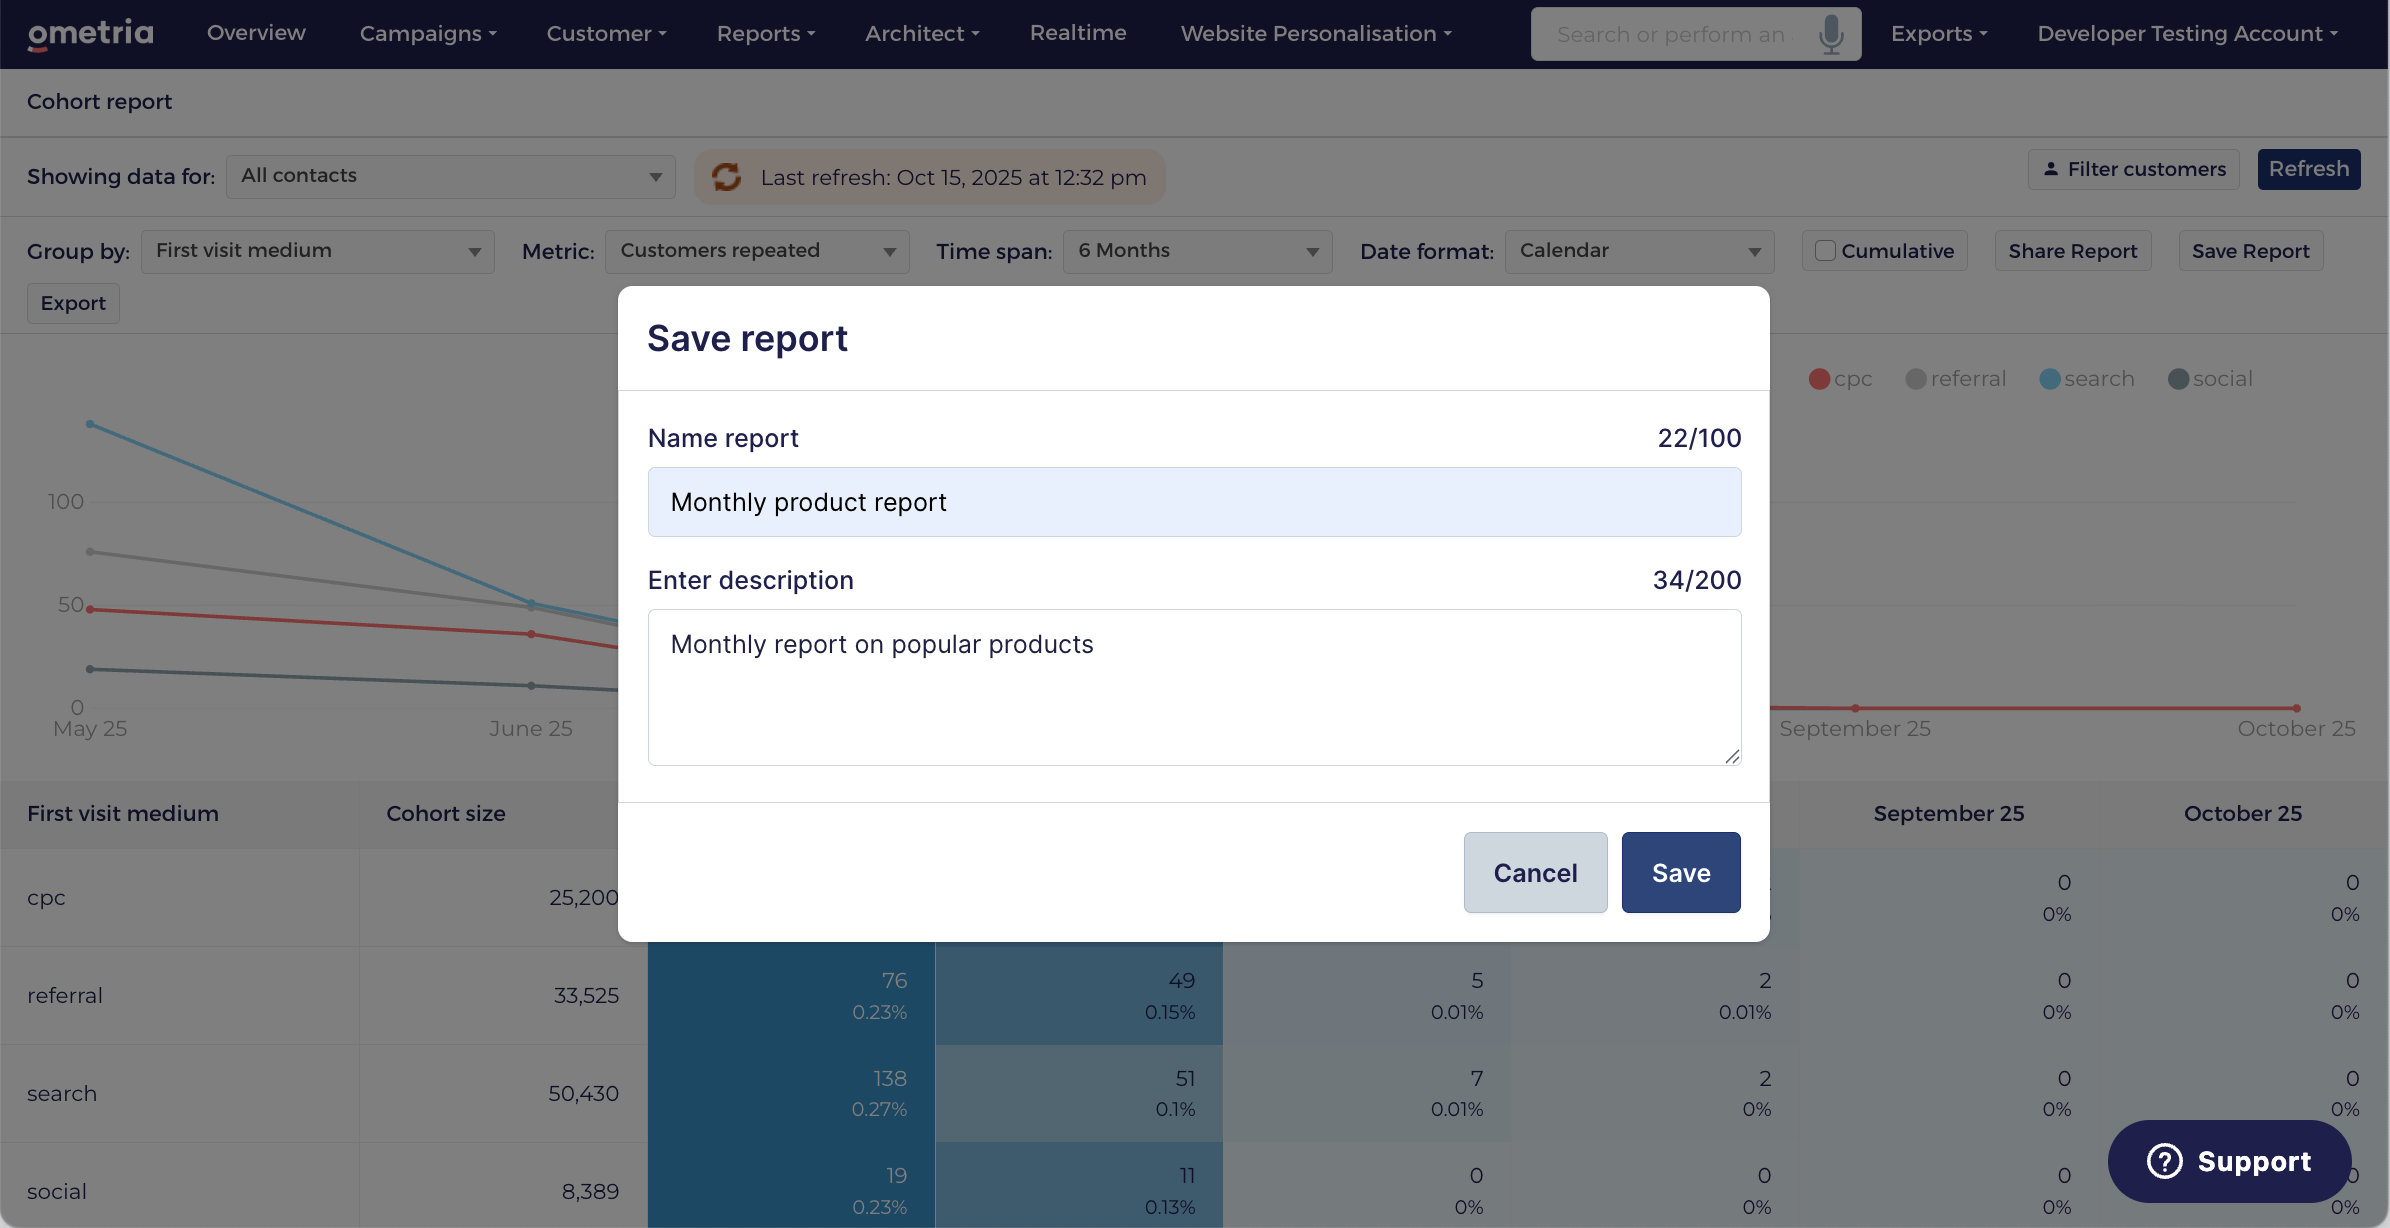Click the Filter customers button

click(x=2134, y=169)
